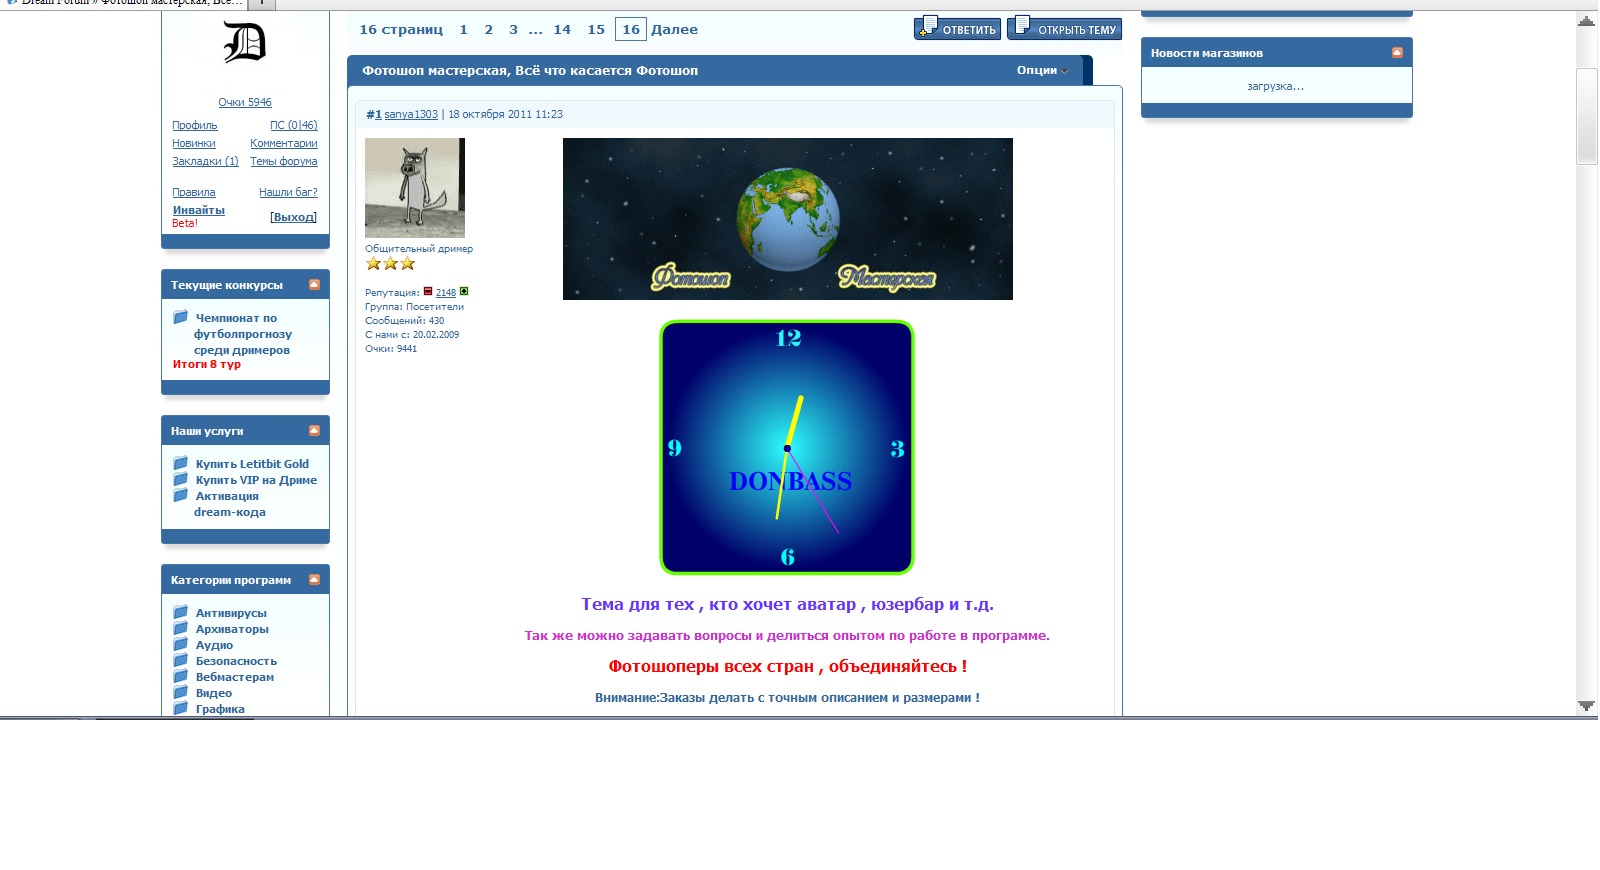Image resolution: width=1600 pixels, height=870 pixels.
Task: Click sanya1303's wolf avatar image
Action: (x=415, y=188)
